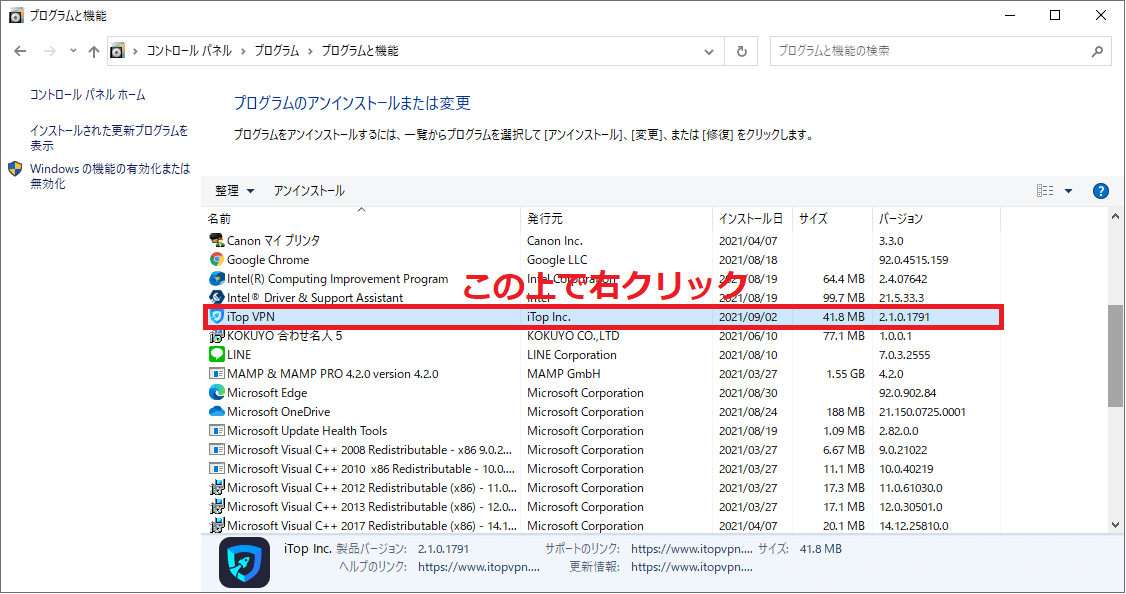Sort by the バージョン column header
Viewport: 1126px width, 594px height.
click(x=936, y=218)
